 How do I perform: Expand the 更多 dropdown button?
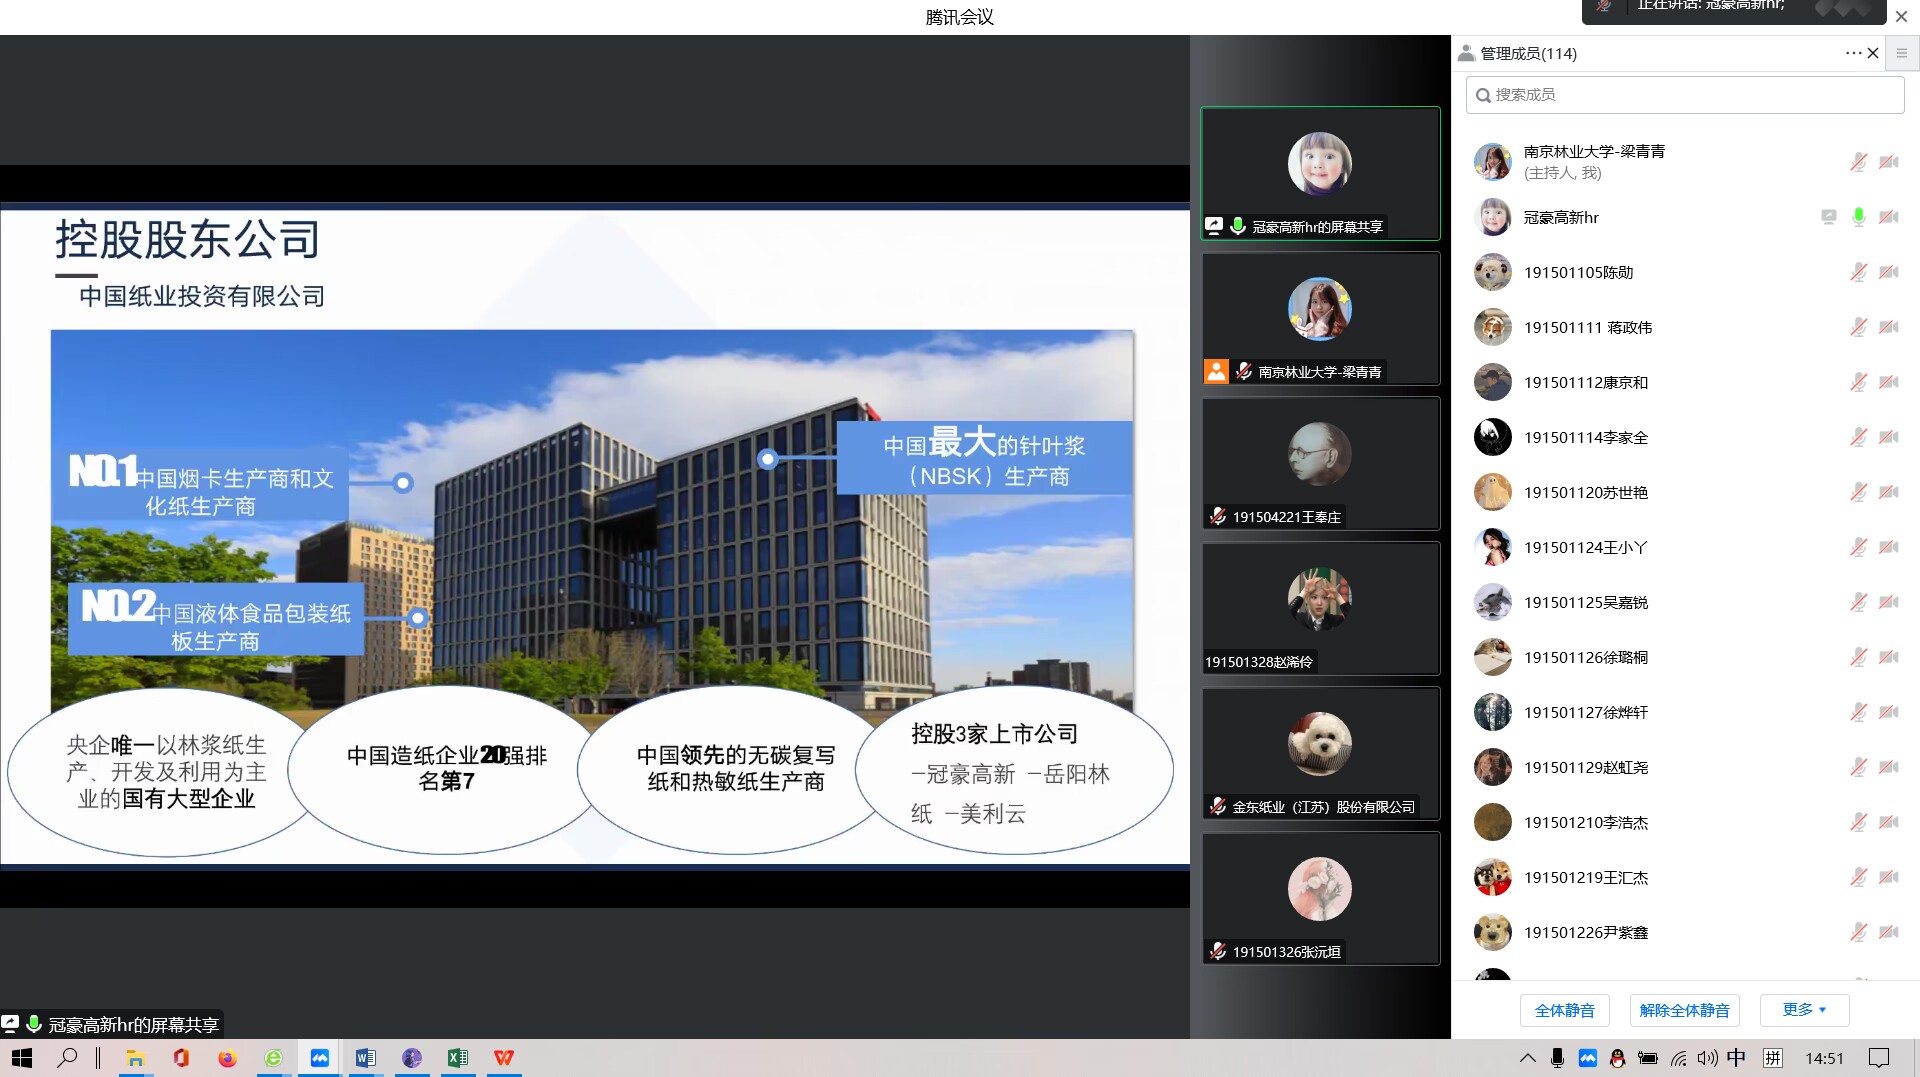click(1805, 1010)
